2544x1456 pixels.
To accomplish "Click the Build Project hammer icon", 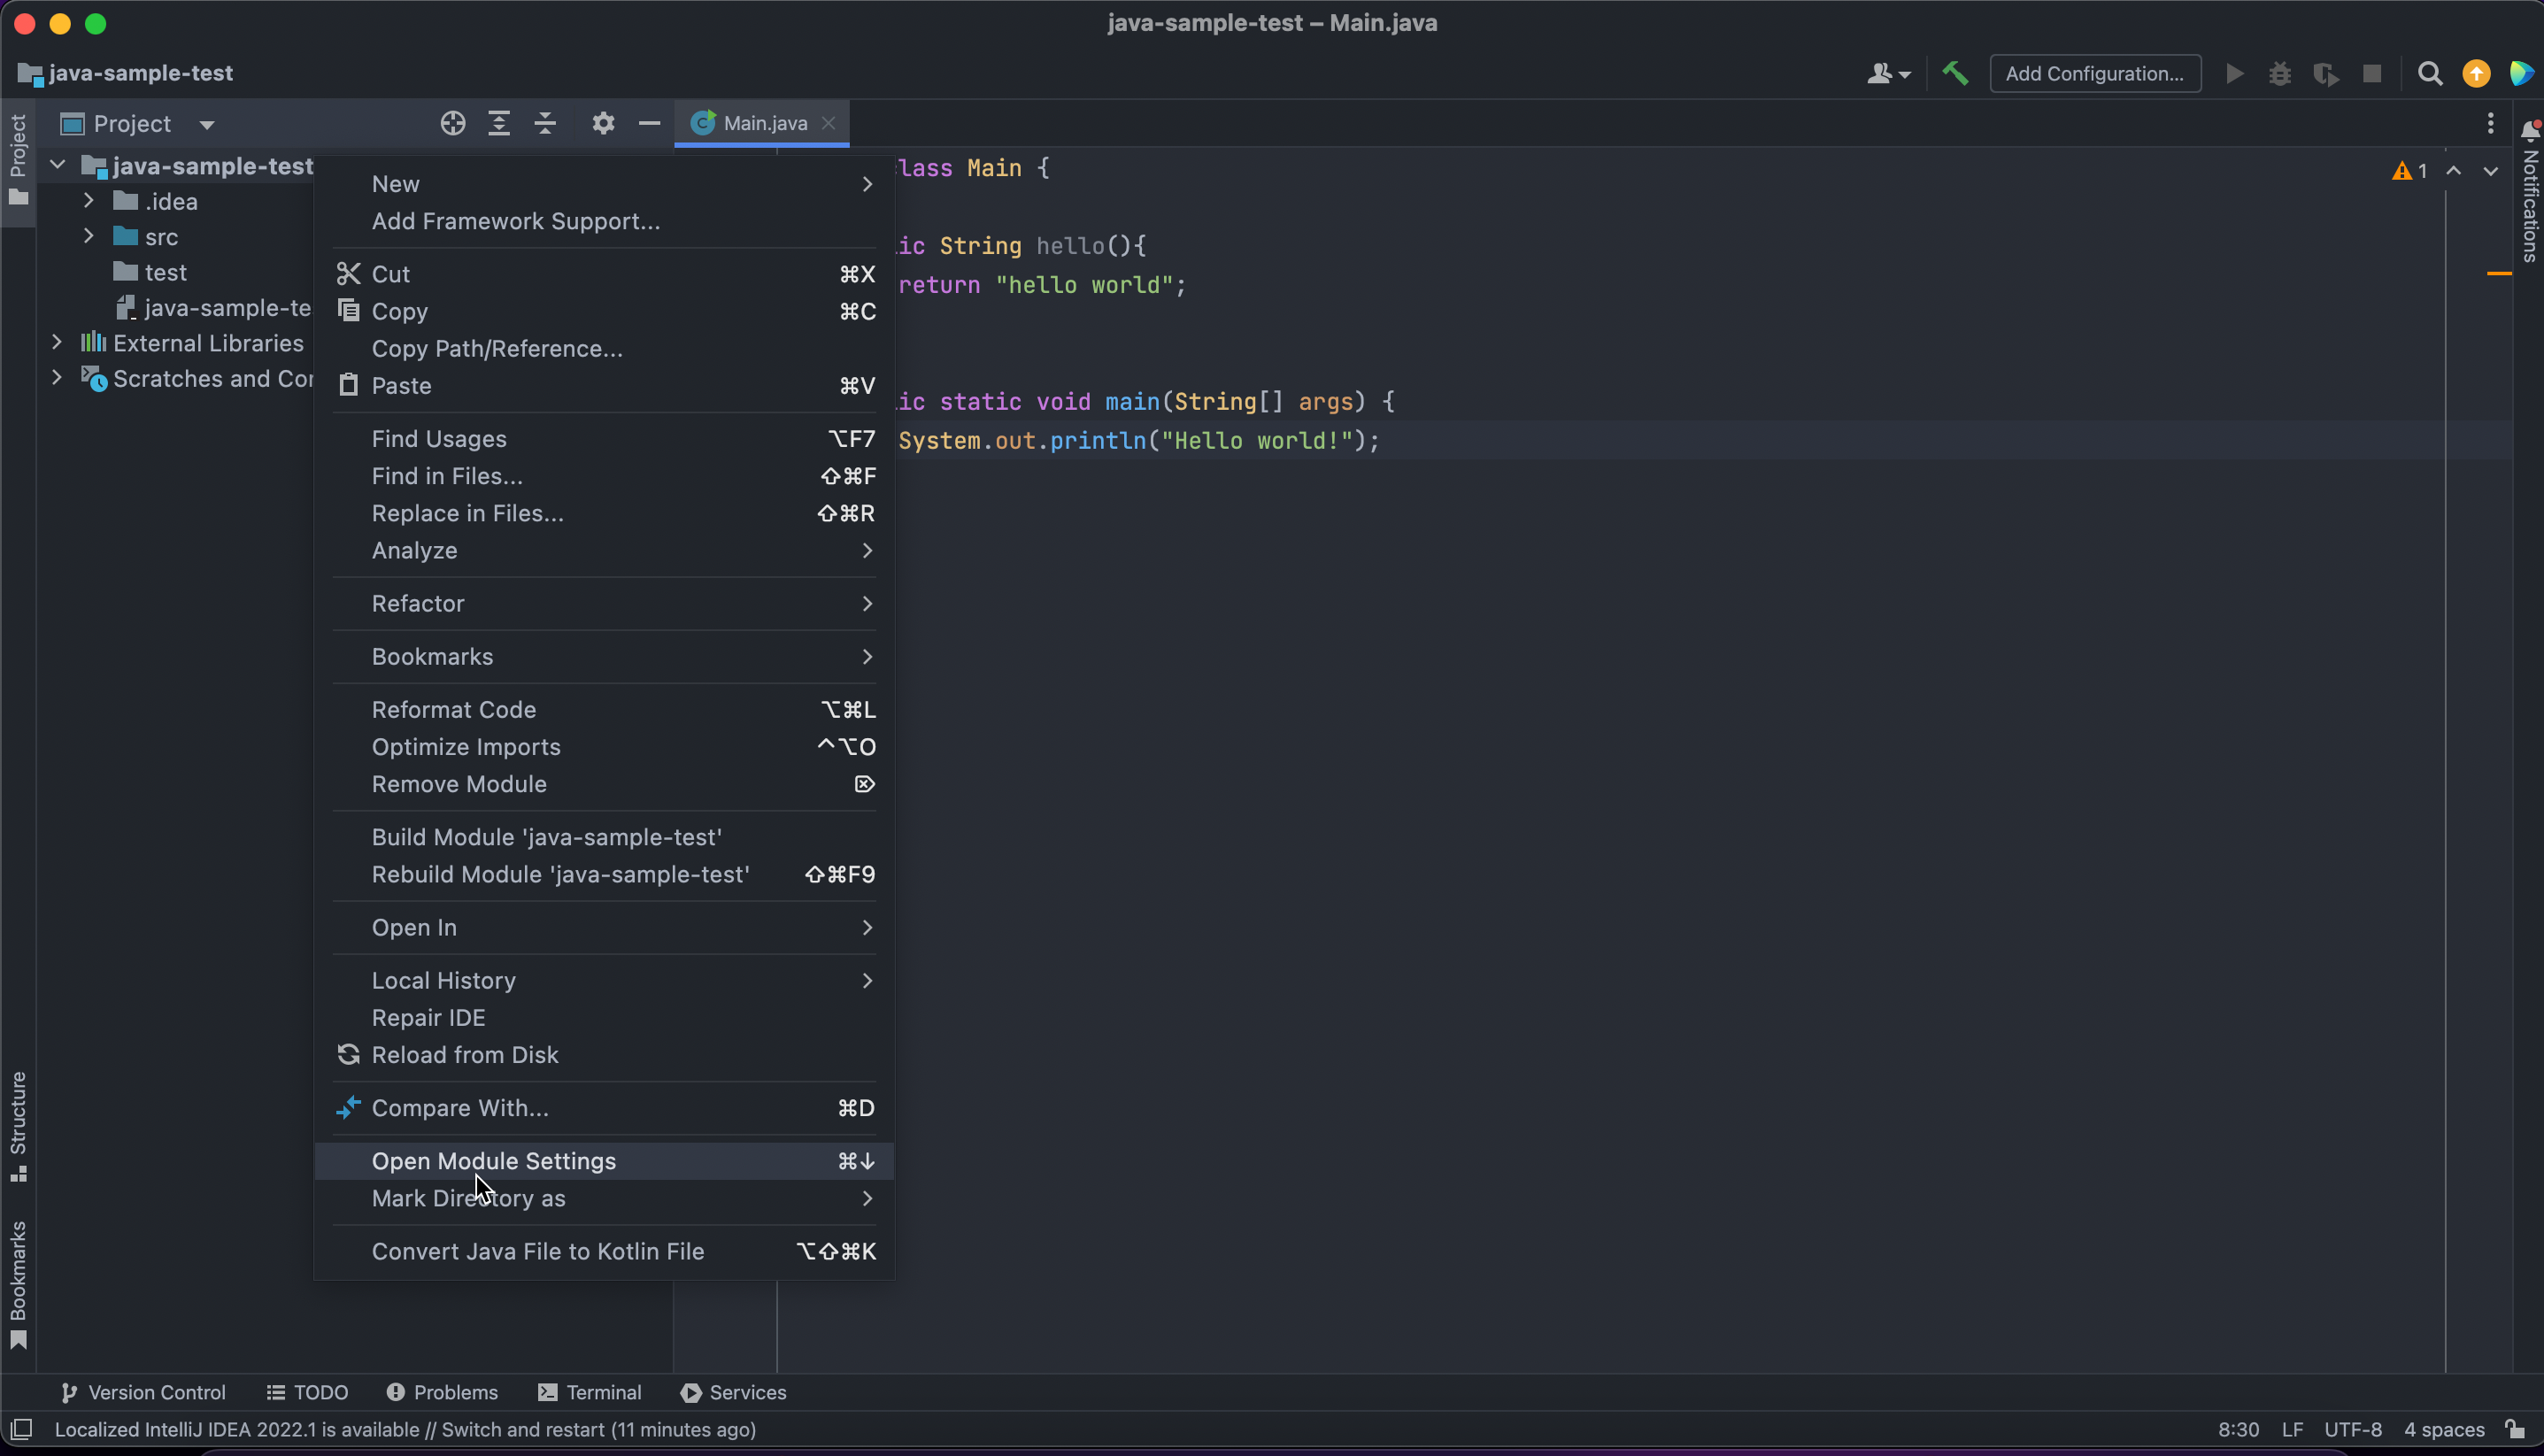I will pyautogui.click(x=1955, y=73).
